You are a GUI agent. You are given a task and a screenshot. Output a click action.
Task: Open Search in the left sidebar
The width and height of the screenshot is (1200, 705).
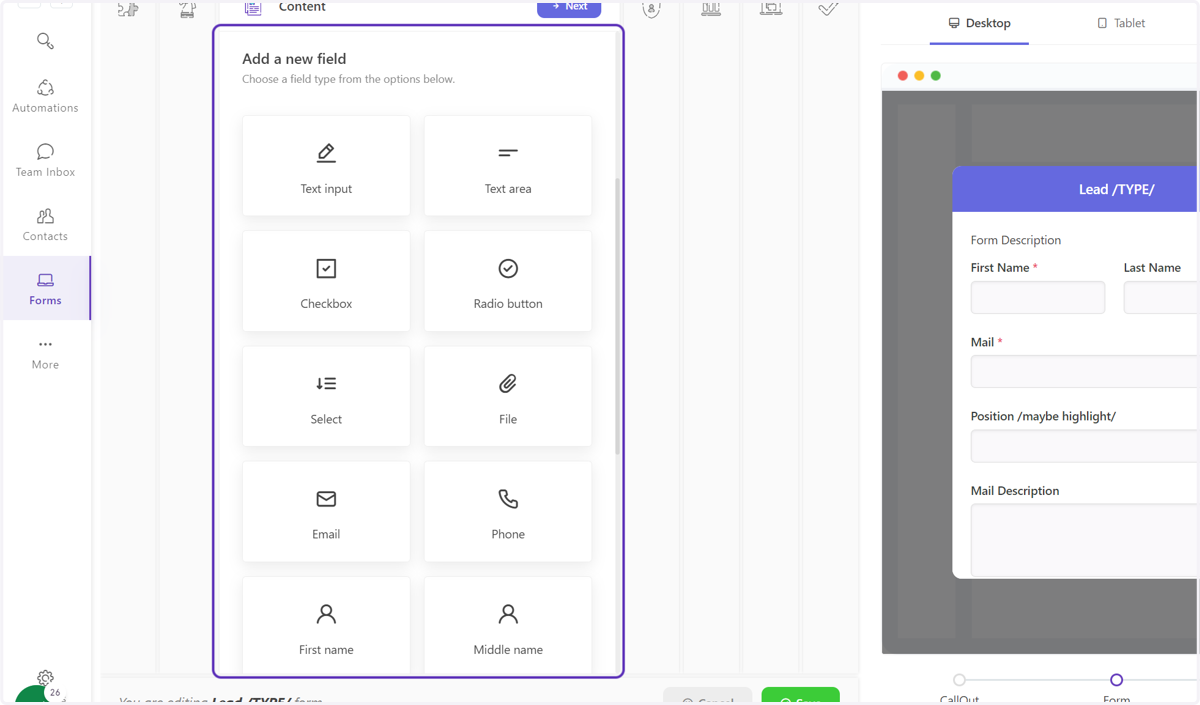[x=45, y=41]
